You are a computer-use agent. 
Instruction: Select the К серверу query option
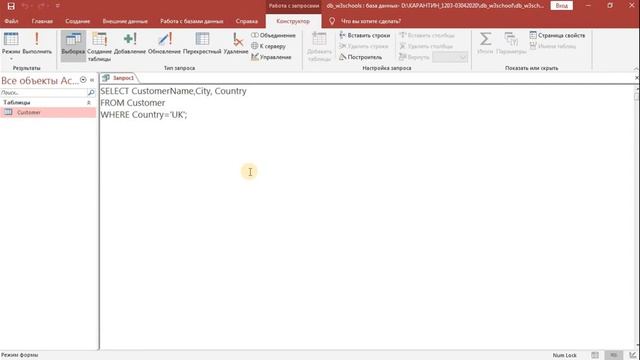point(269,46)
